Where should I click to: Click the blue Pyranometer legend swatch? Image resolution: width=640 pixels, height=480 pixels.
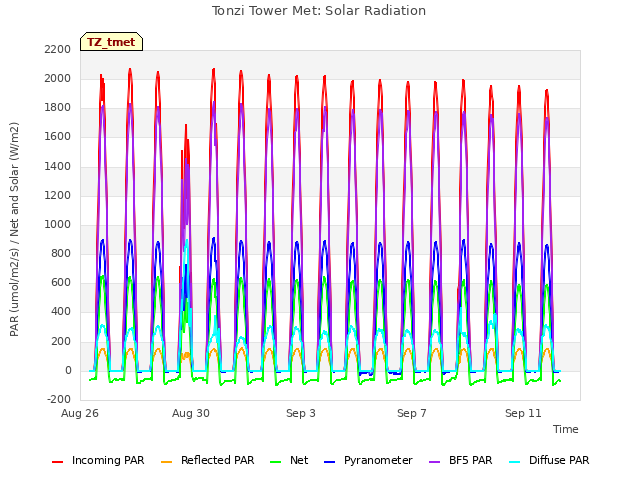coord(329,462)
